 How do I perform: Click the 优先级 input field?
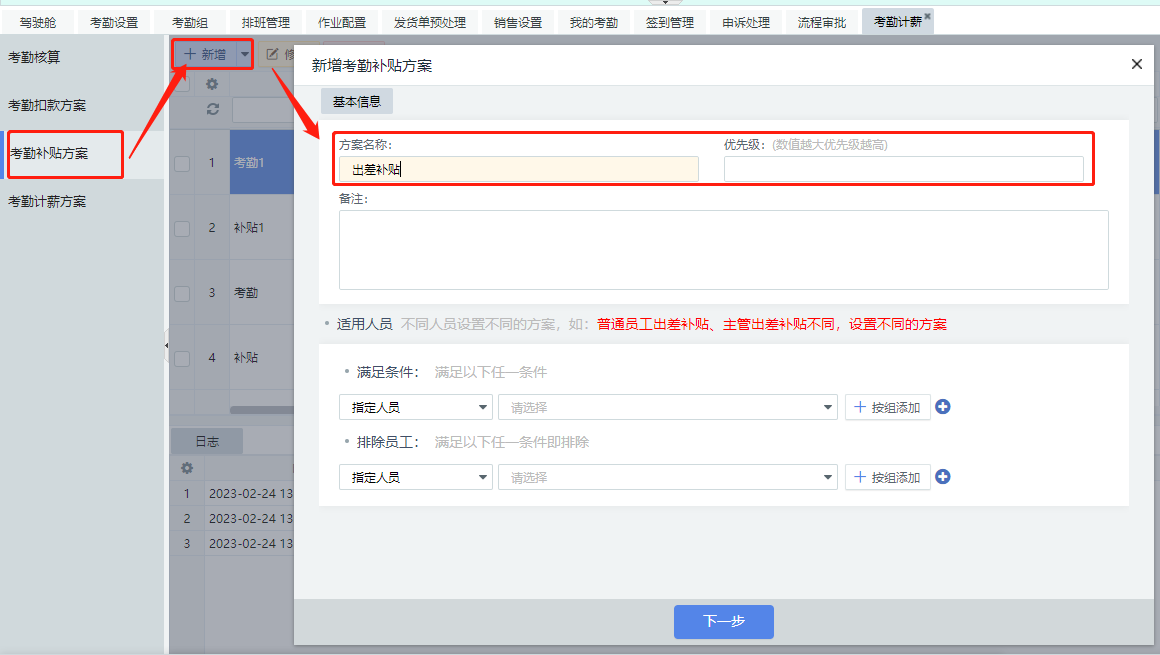[903, 169]
